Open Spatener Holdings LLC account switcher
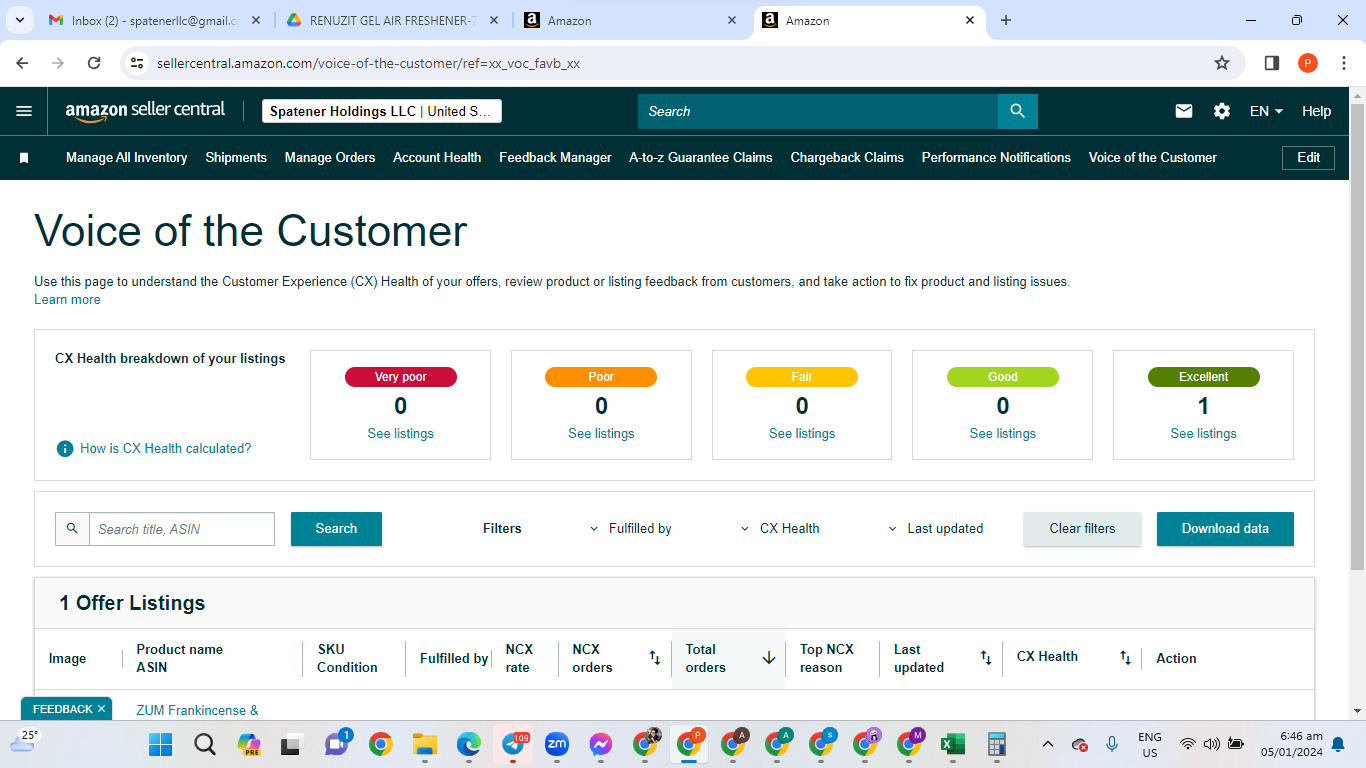The image size is (1366, 768). (382, 111)
